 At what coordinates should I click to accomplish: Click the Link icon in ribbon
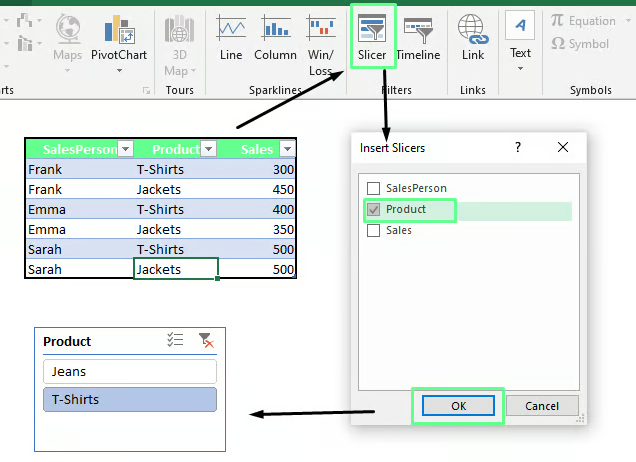pos(473,38)
